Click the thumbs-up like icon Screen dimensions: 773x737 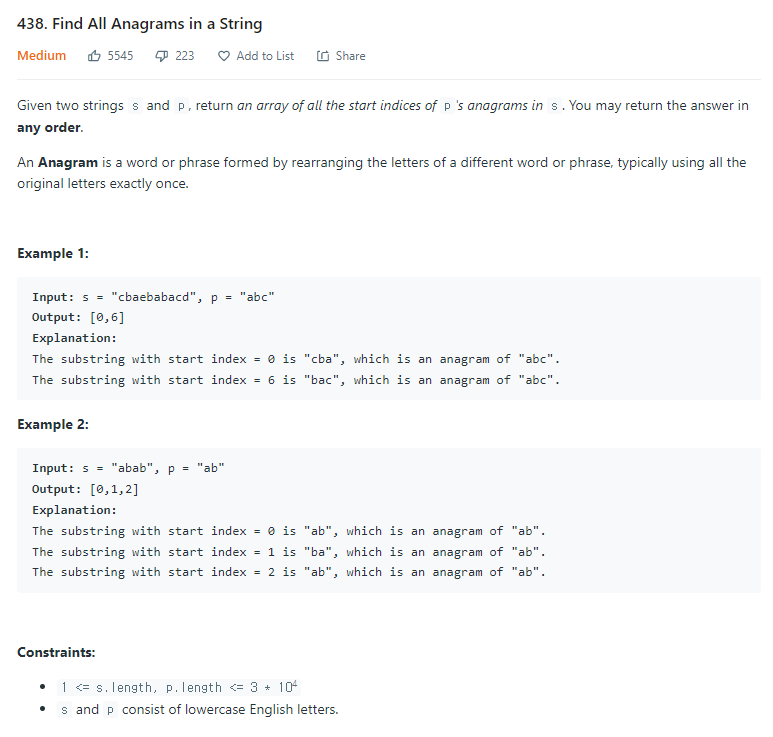(94, 56)
